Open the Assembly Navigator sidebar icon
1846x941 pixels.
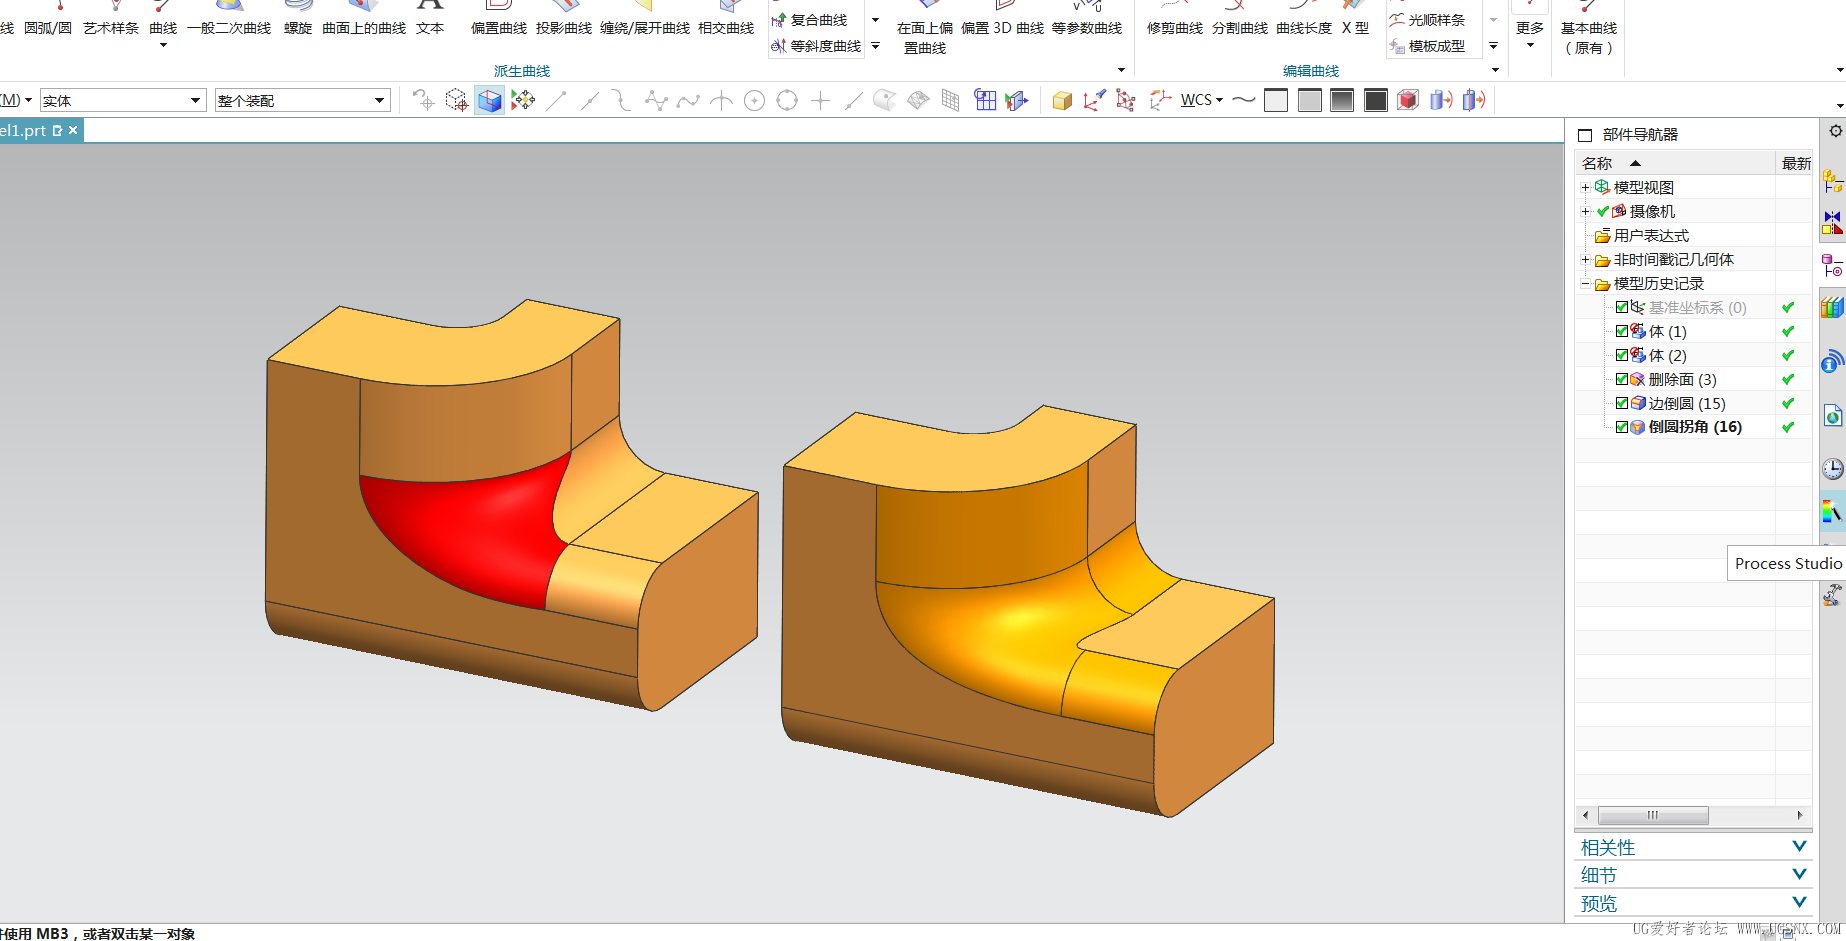[x=1832, y=182]
